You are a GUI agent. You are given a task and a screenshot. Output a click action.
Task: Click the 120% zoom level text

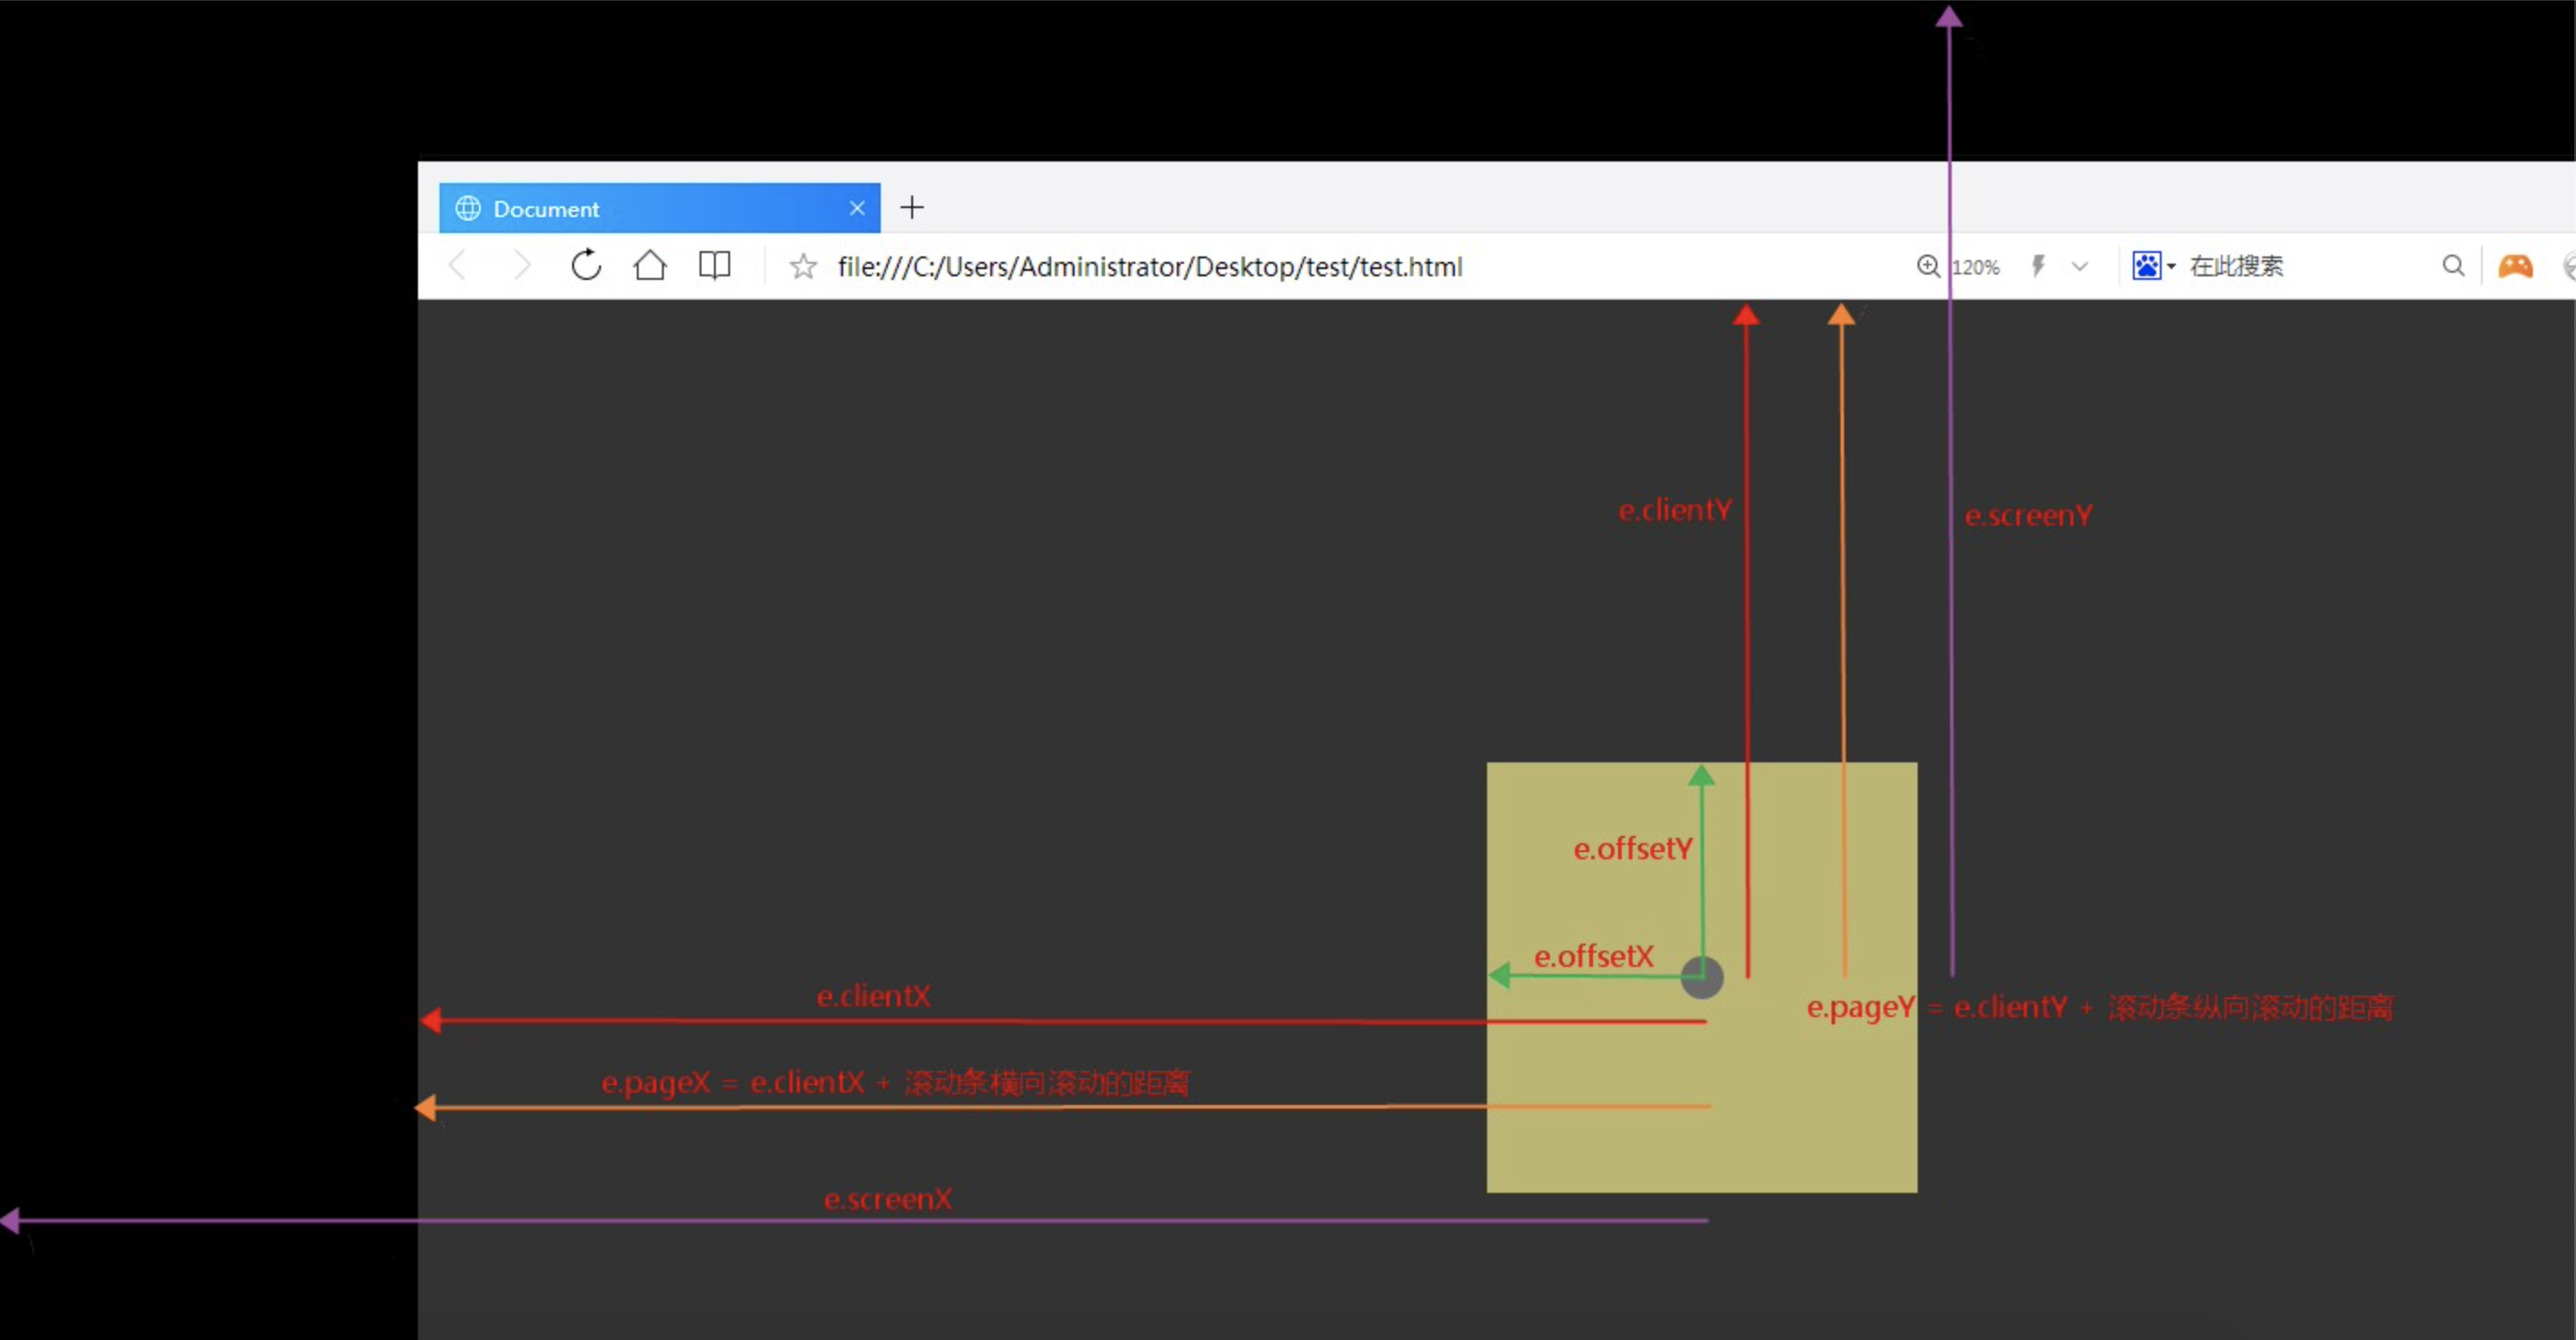(1977, 267)
